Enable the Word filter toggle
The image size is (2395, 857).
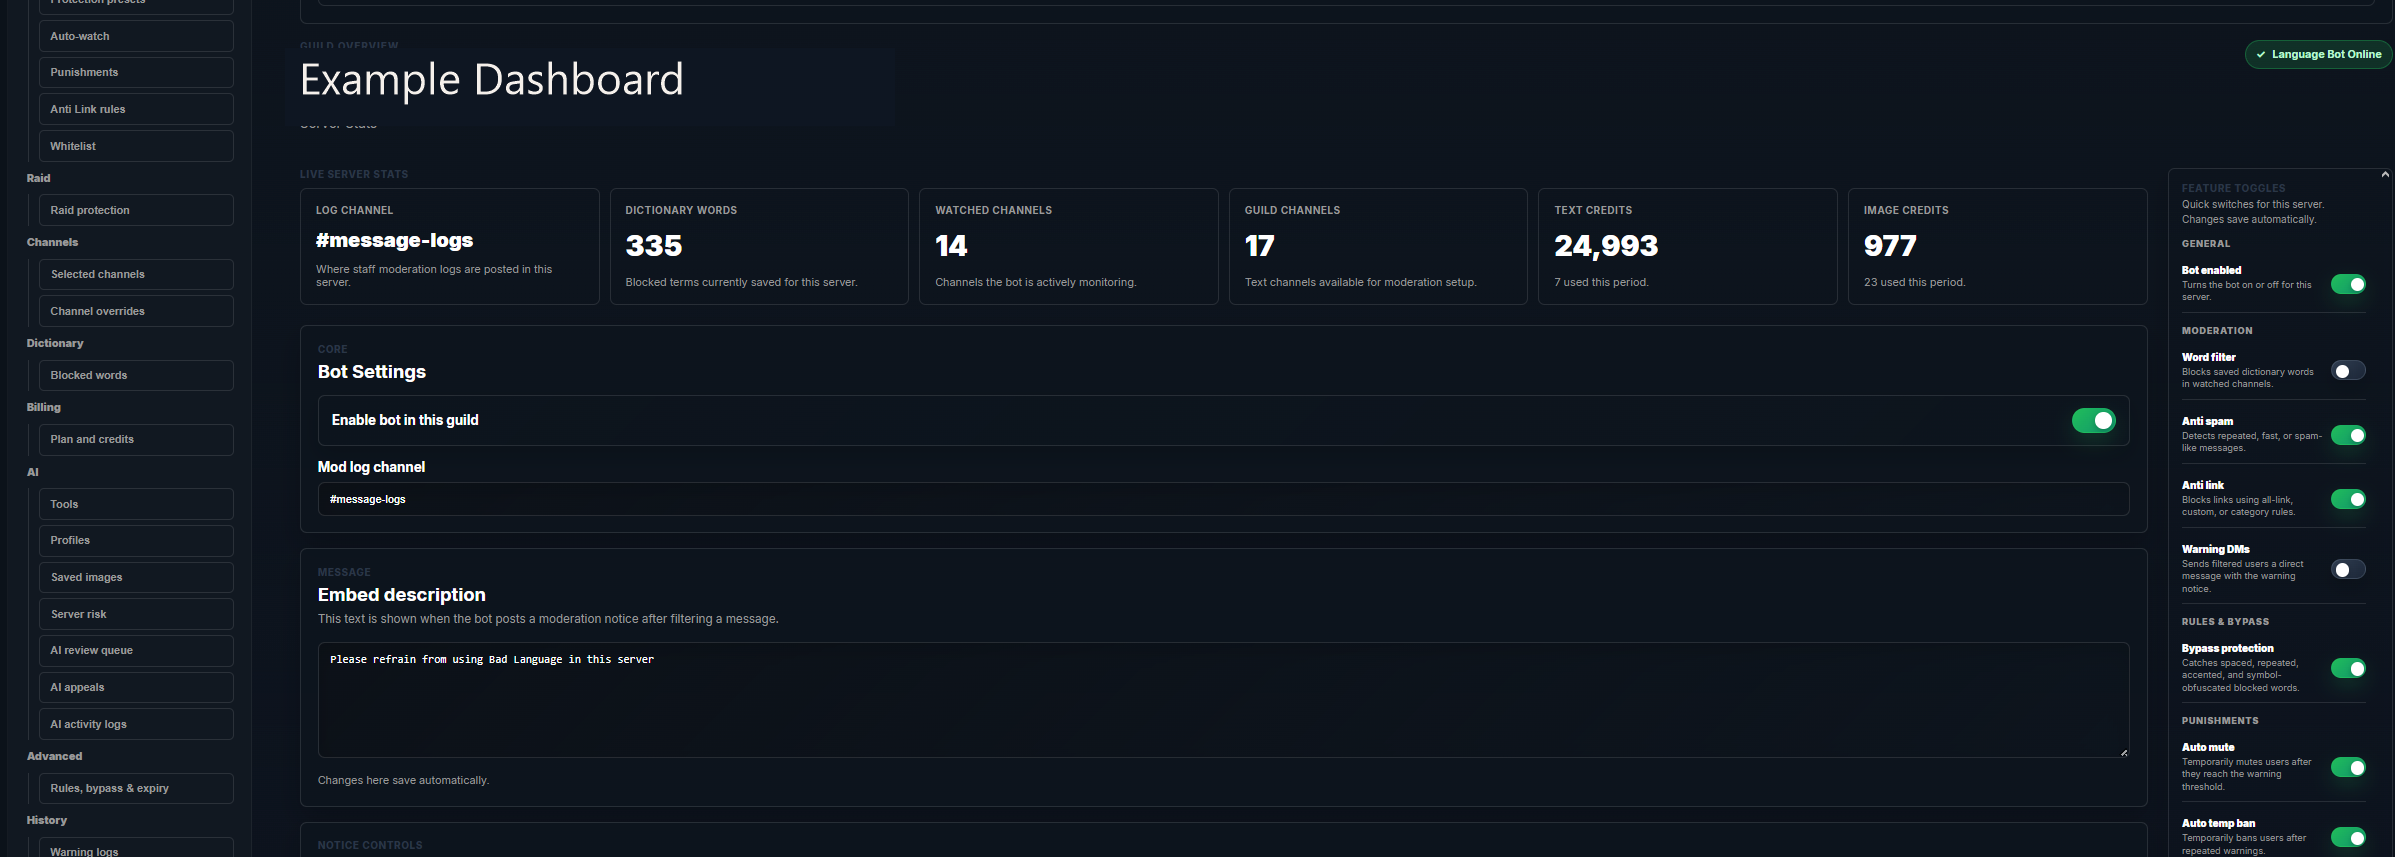[2348, 371]
